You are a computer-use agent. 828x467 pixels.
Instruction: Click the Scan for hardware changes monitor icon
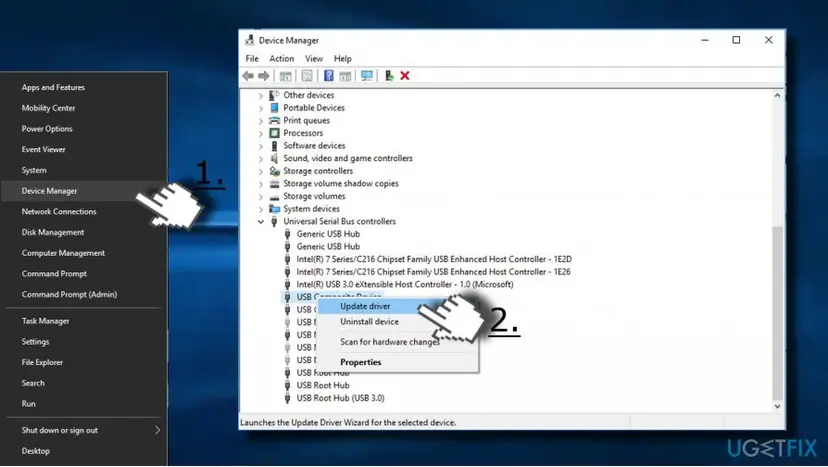pyautogui.click(x=366, y=76)
